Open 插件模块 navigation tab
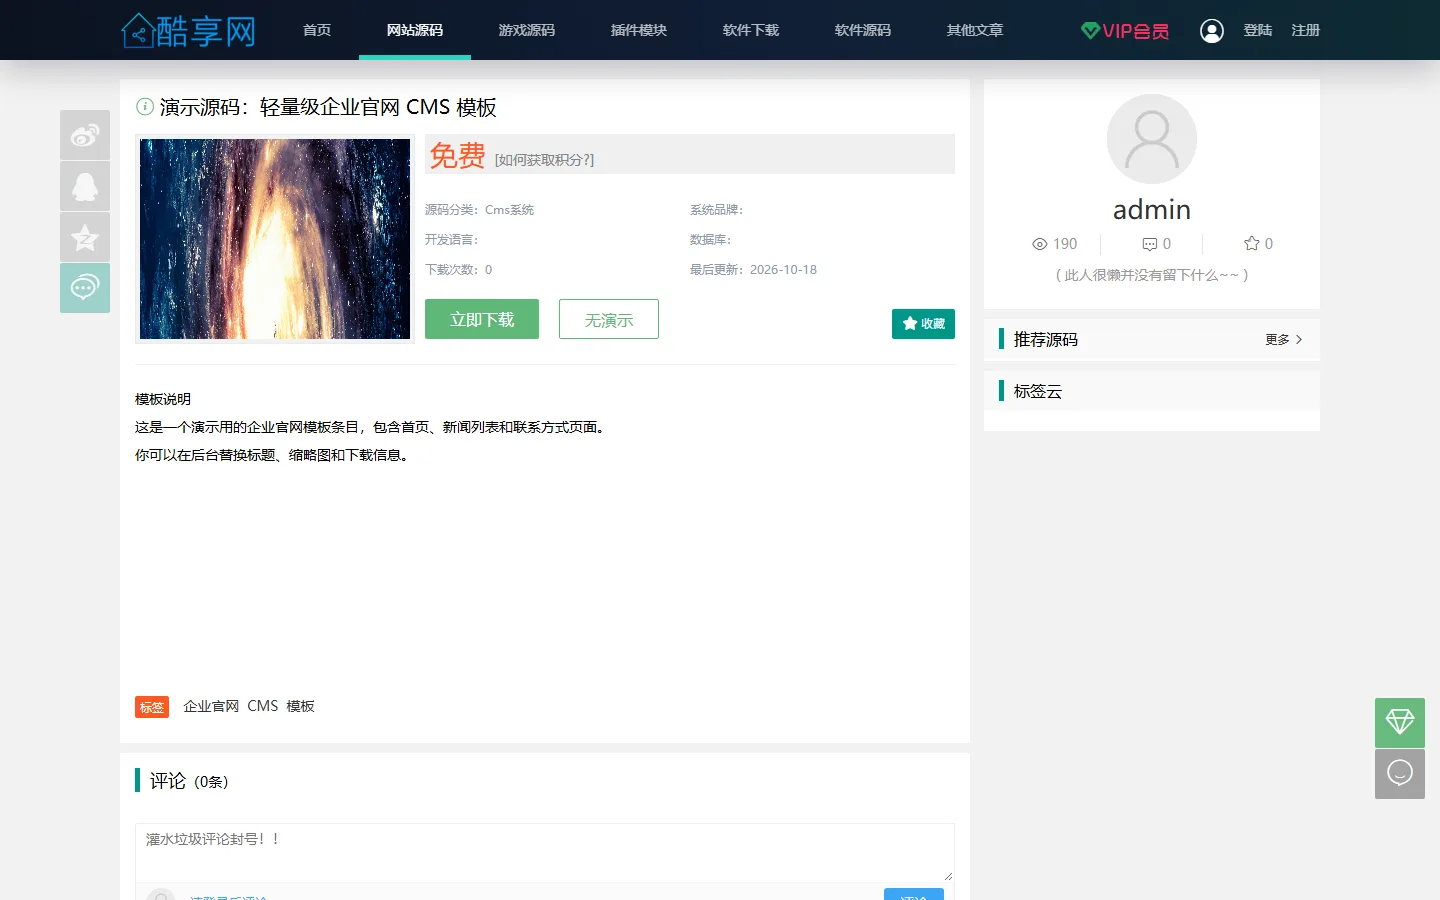The height and width of the screenshot is (900, 1440). 639,30
